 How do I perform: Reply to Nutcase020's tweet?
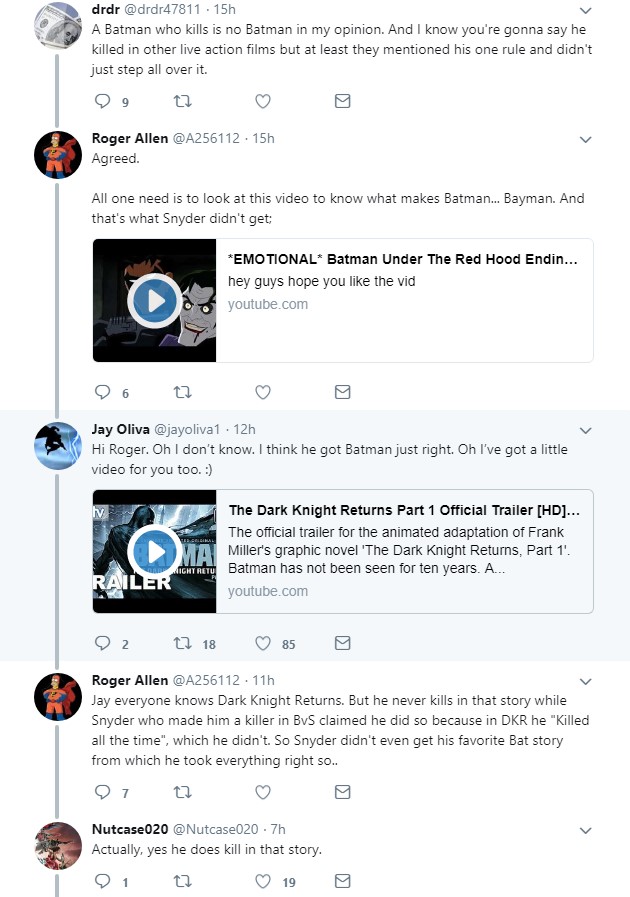tap(102, 881)
